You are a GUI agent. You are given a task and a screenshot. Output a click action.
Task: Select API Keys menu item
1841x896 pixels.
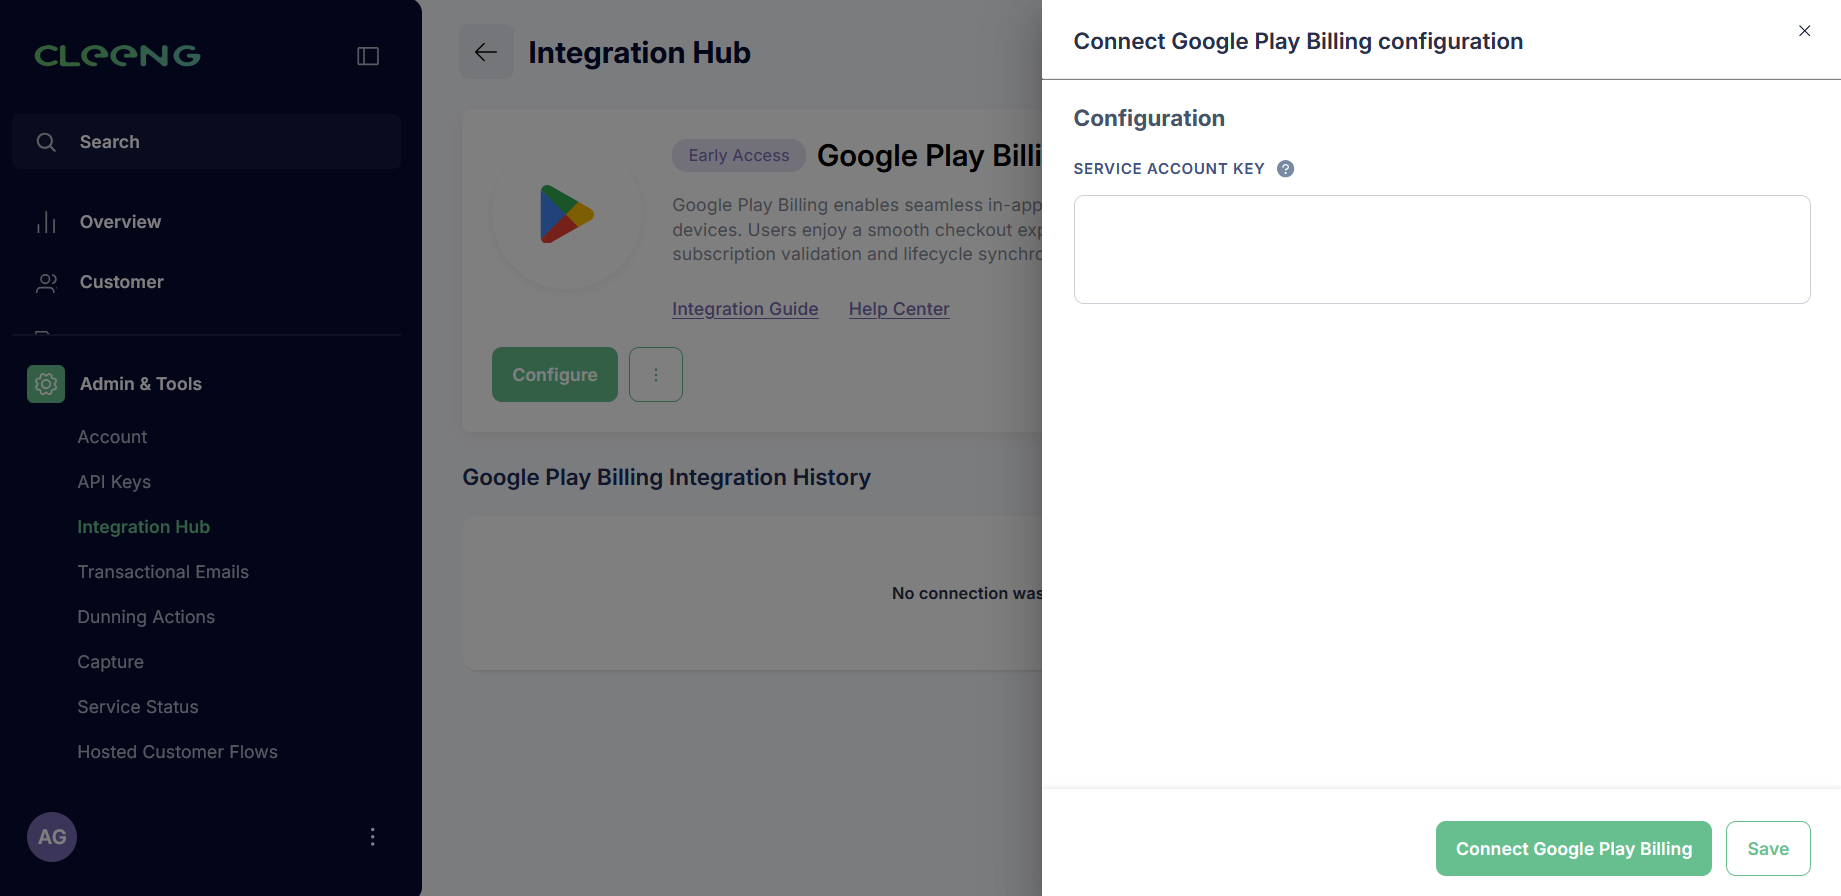(x=114, y=482)
